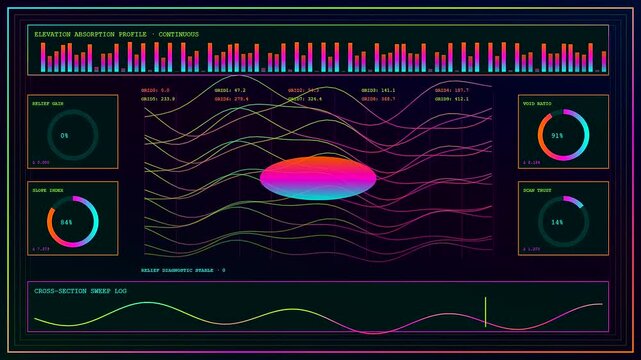641x360 pixels.
Task: Select the GRID7: 324.4 legend entry
Action: click(305, 99)
